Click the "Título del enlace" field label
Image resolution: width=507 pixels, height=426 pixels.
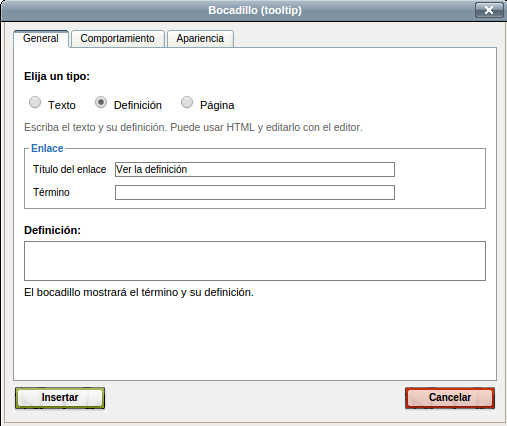point(69,169)
